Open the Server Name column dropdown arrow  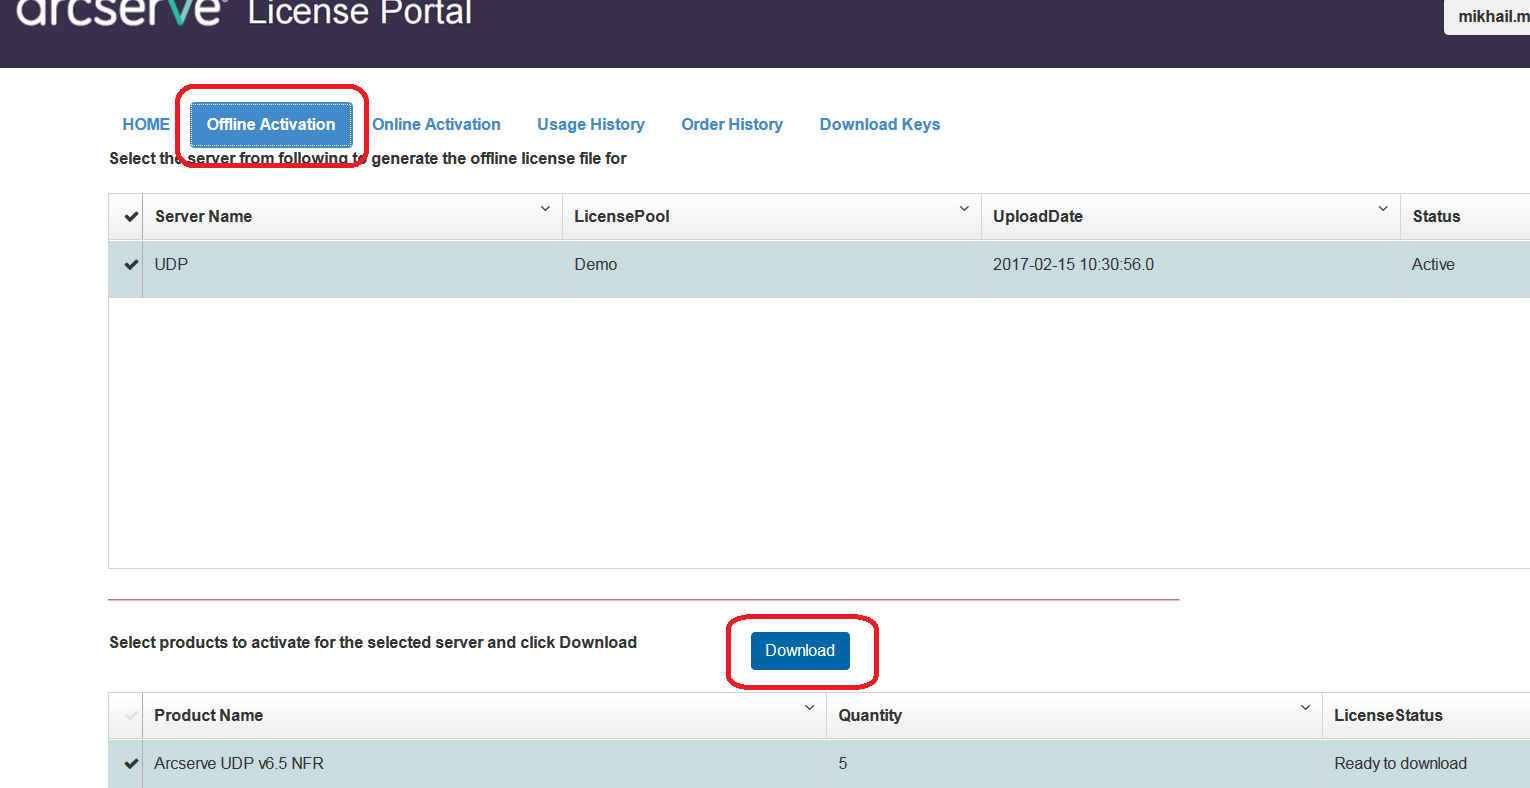tap(545, 209)
